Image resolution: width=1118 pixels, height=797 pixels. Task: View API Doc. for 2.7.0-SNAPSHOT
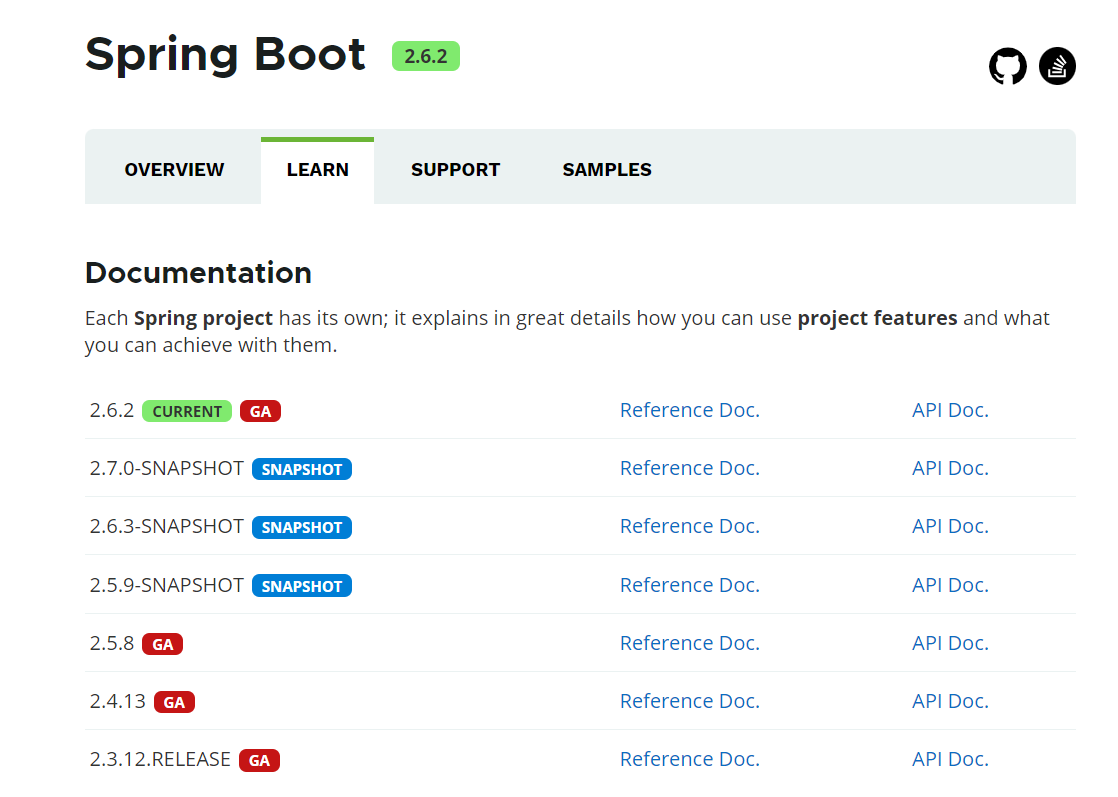tap(950, 468)
